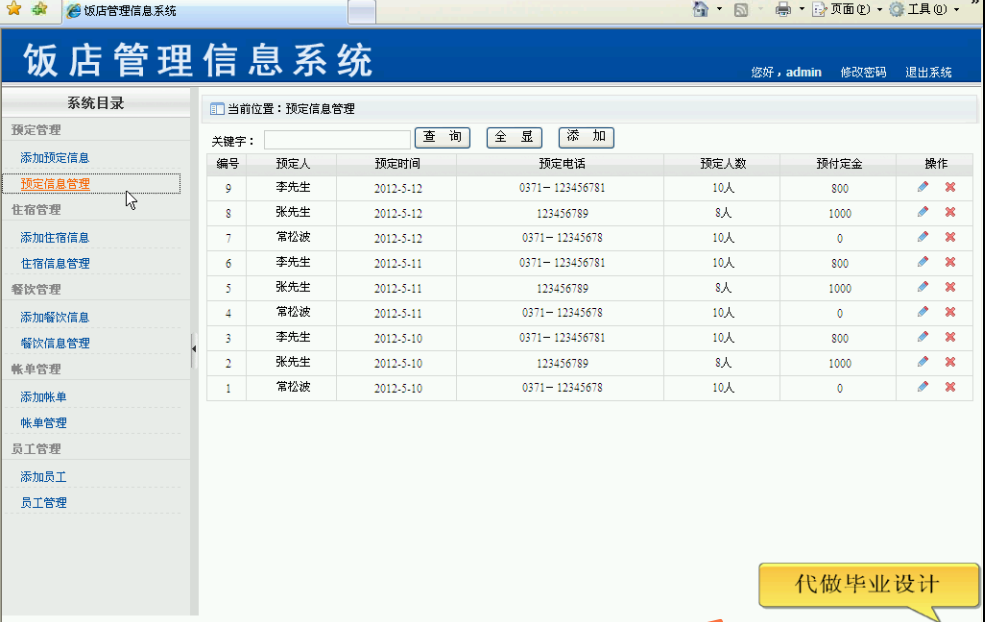Open a new blank browser tab

[x=362, y=13]
